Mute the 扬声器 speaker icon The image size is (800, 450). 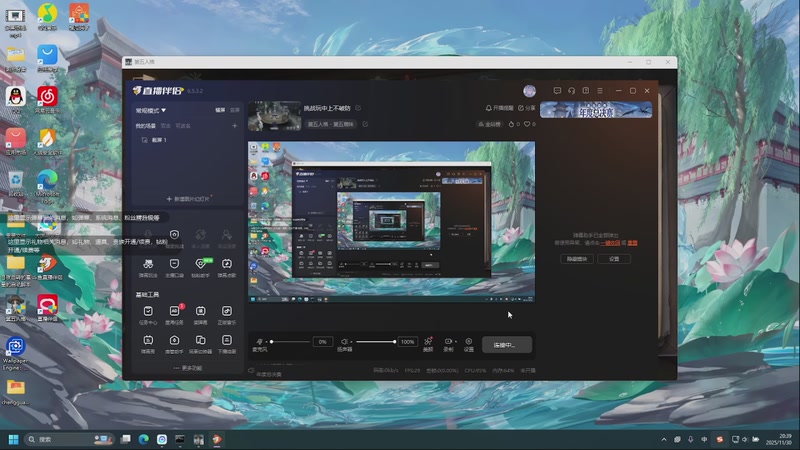pyautogui.click(x=344, y=341)
